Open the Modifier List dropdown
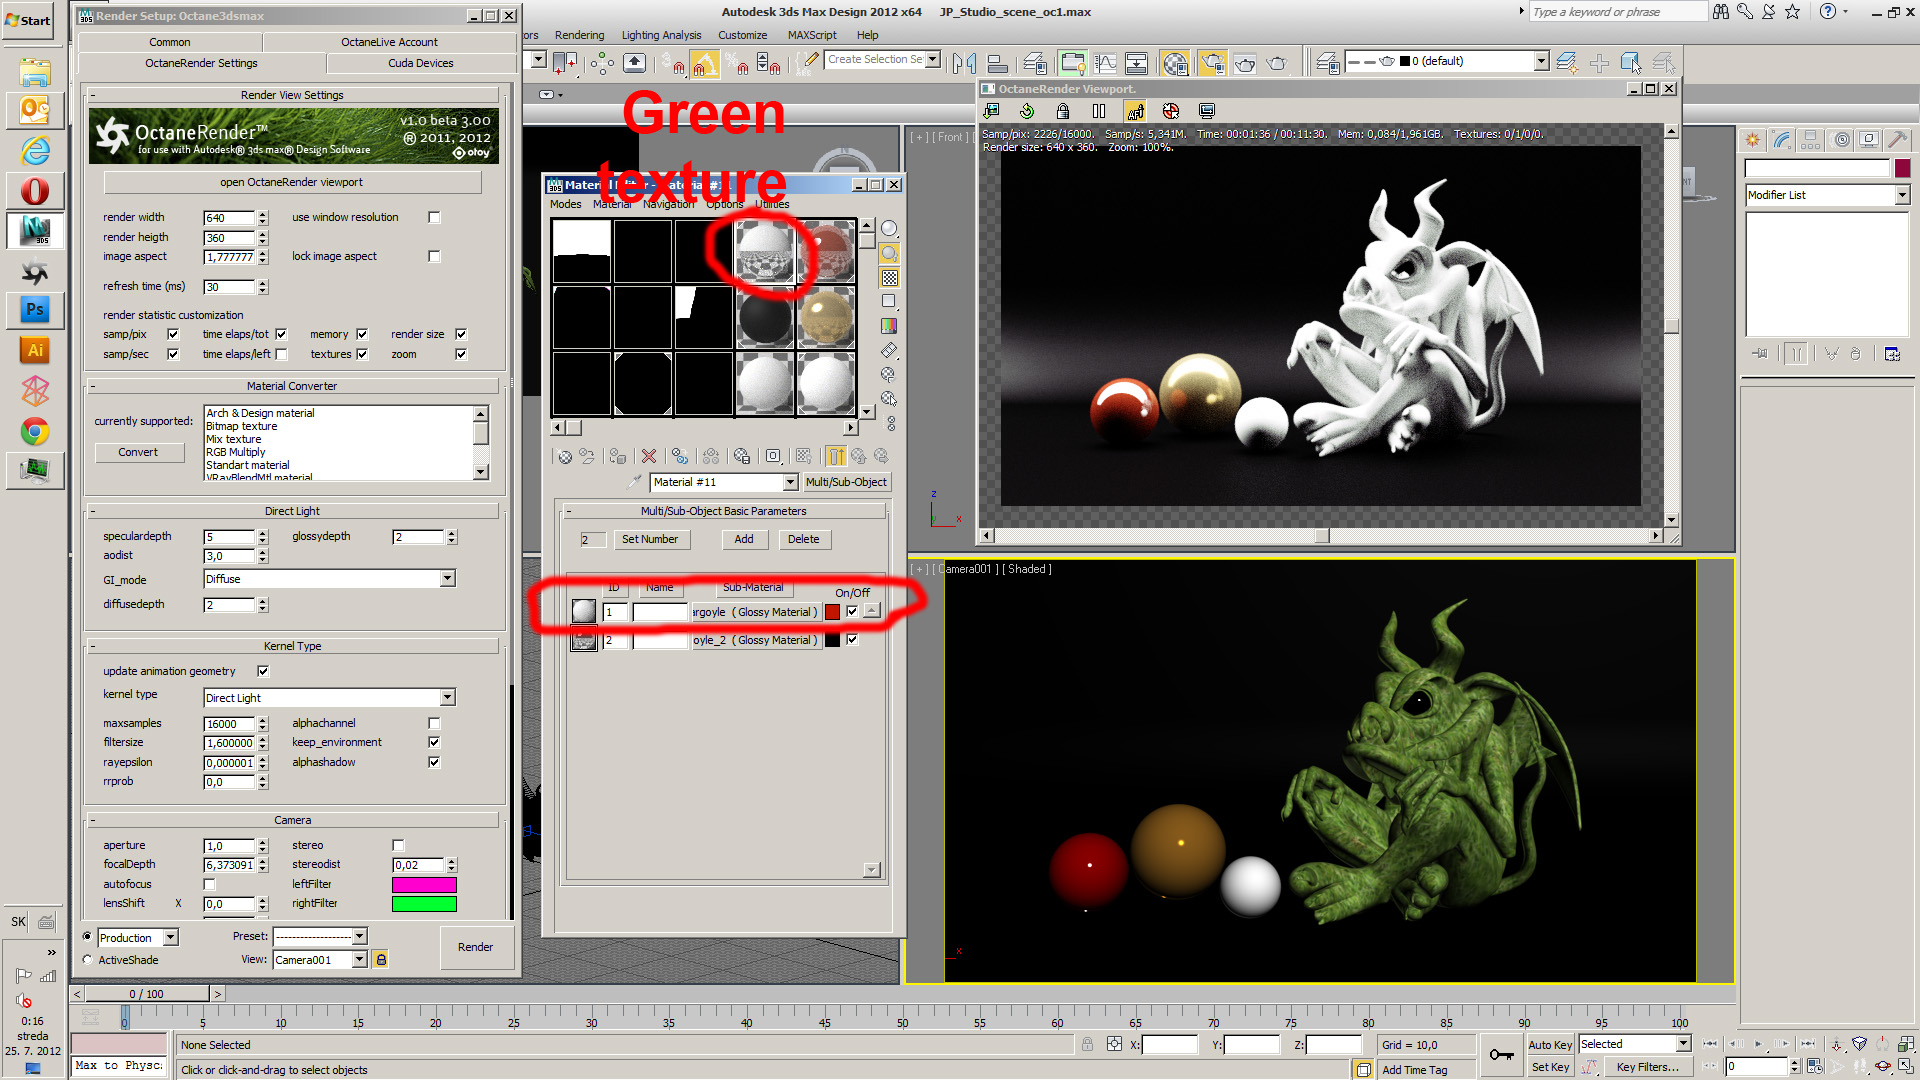The height and width of the screenshot is (1080, 1920). coord(1901,195)
